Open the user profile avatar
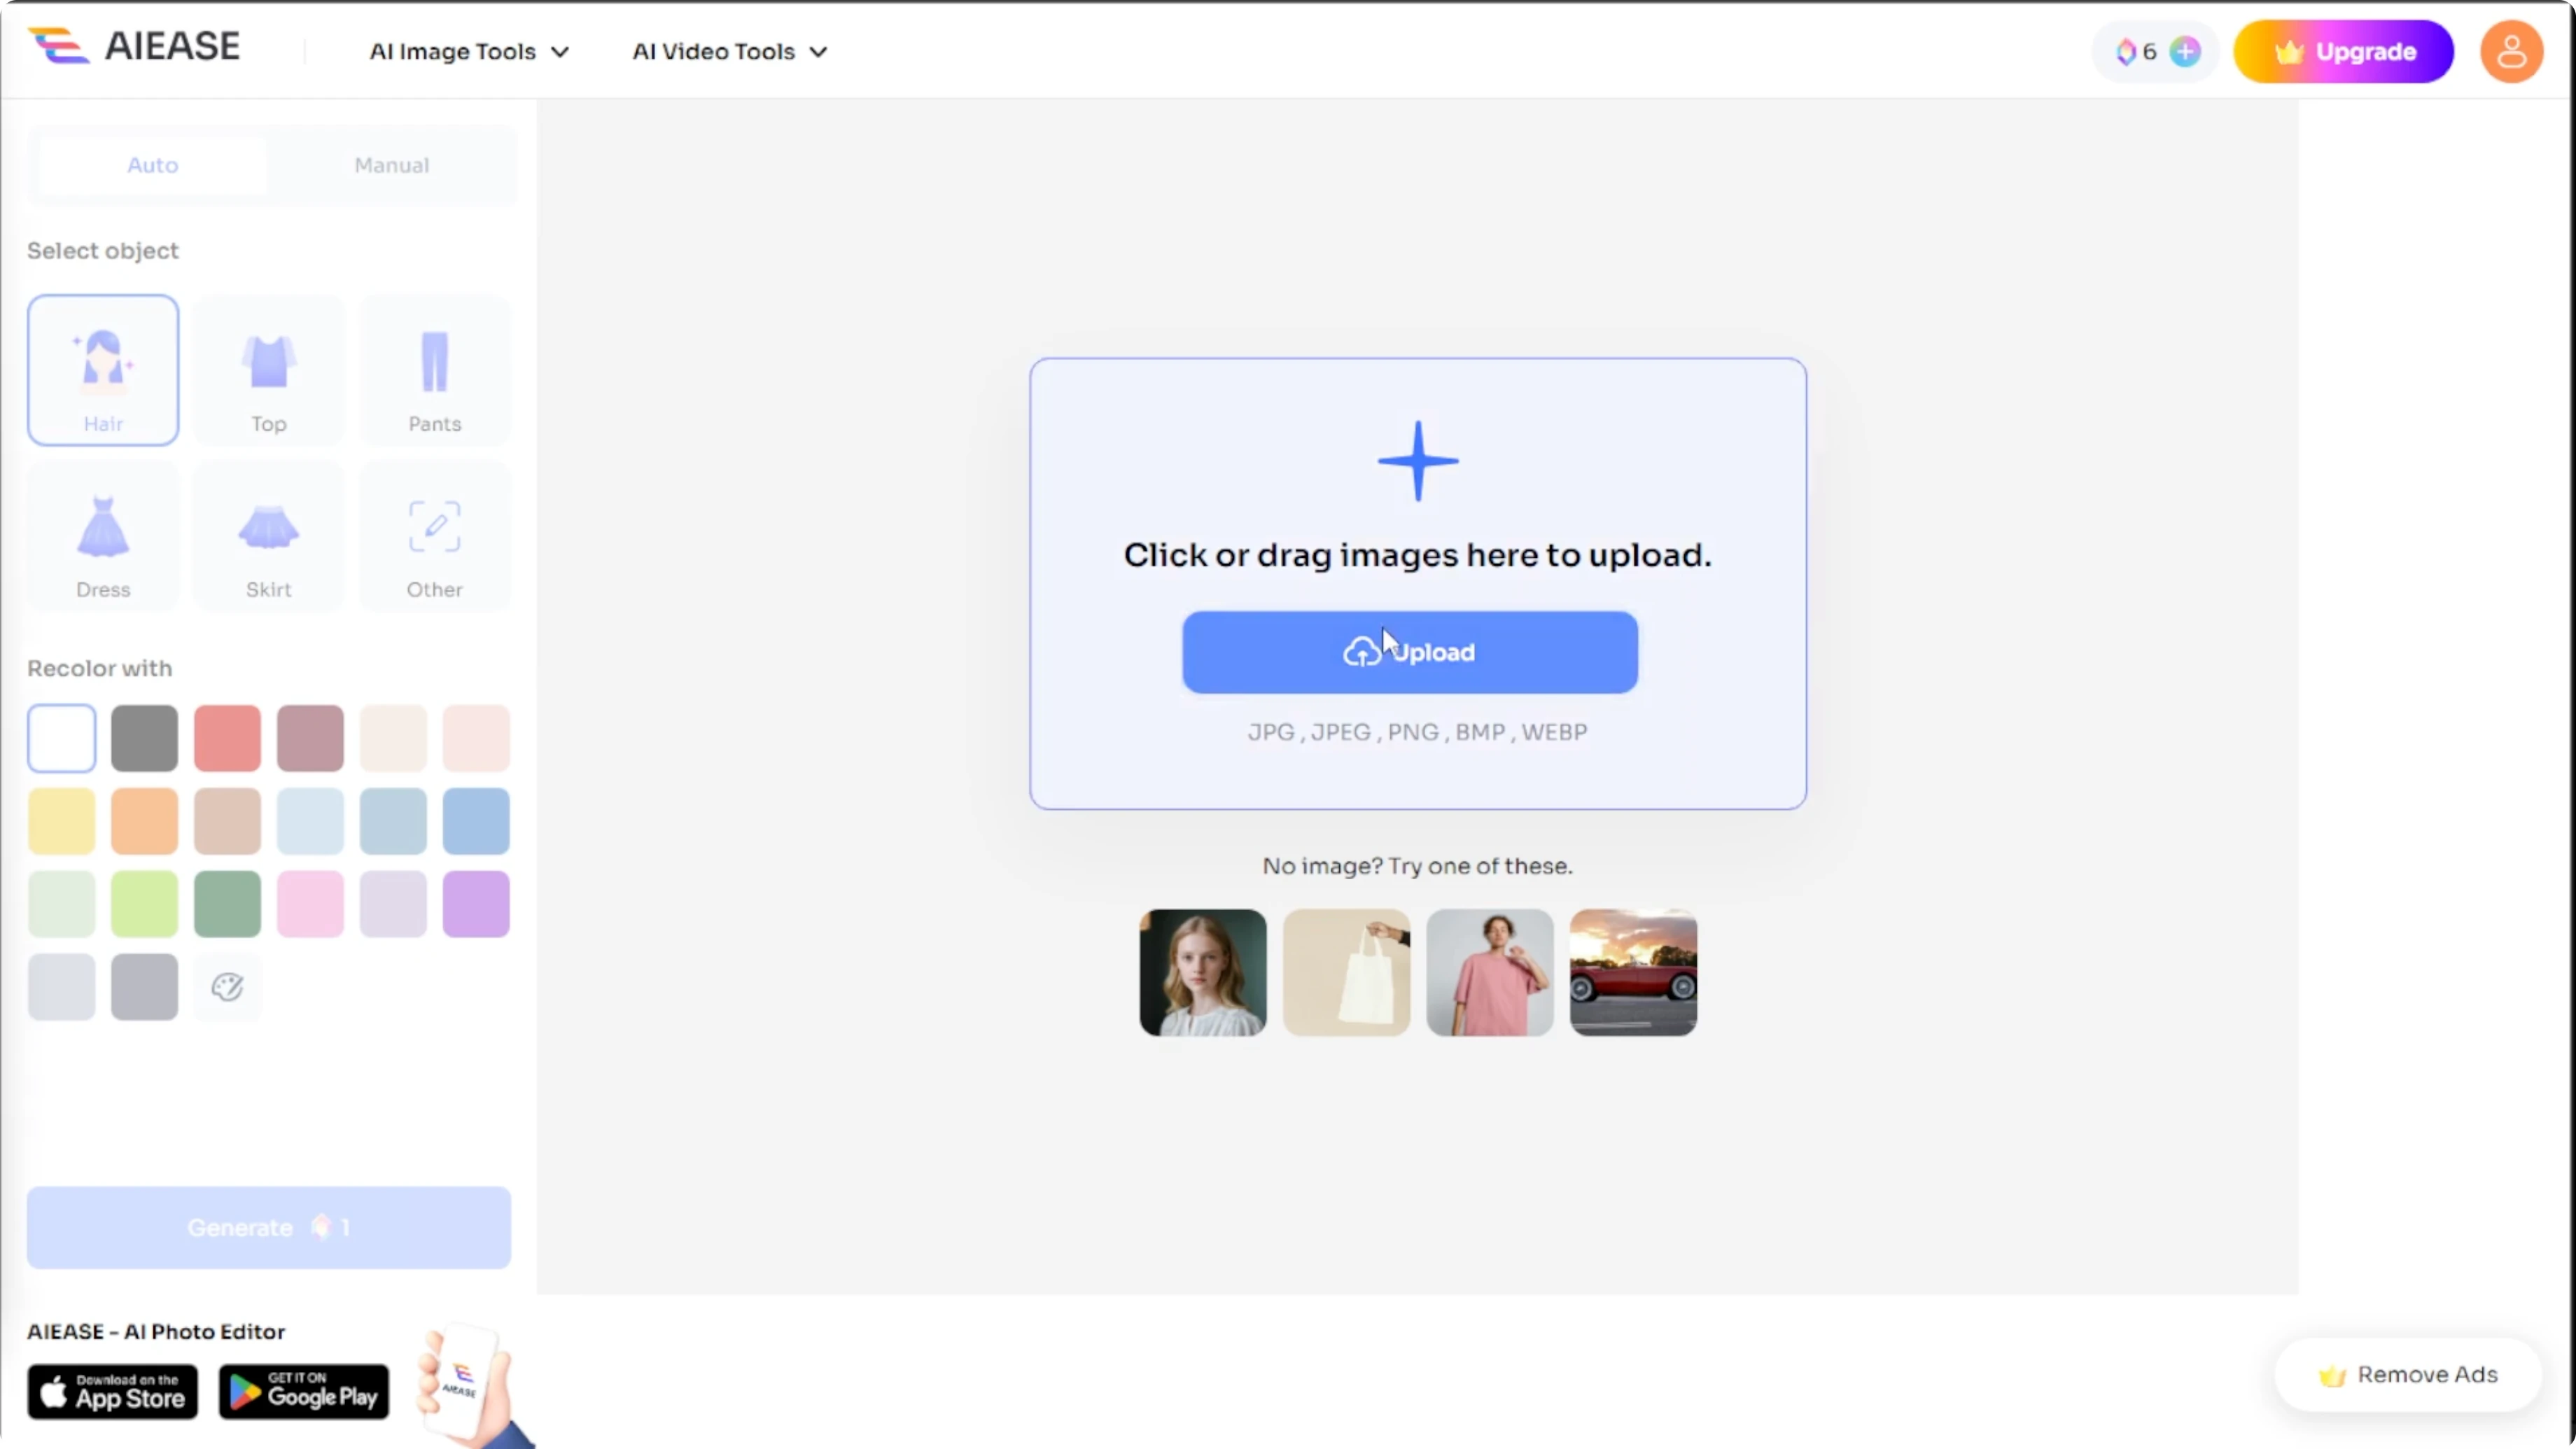The width and height of the screenshot is (2576, 1449). click(2511, 51)
